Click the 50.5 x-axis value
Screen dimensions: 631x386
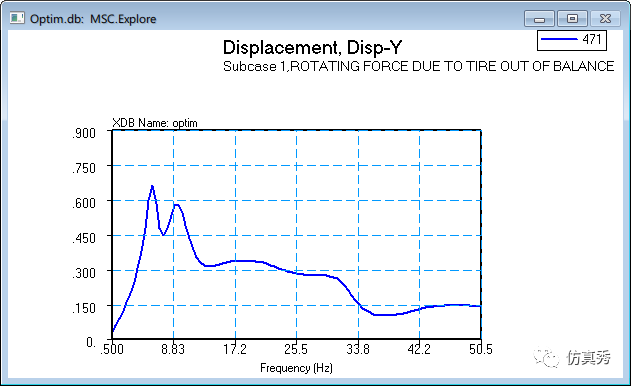[x=481, y=349]
